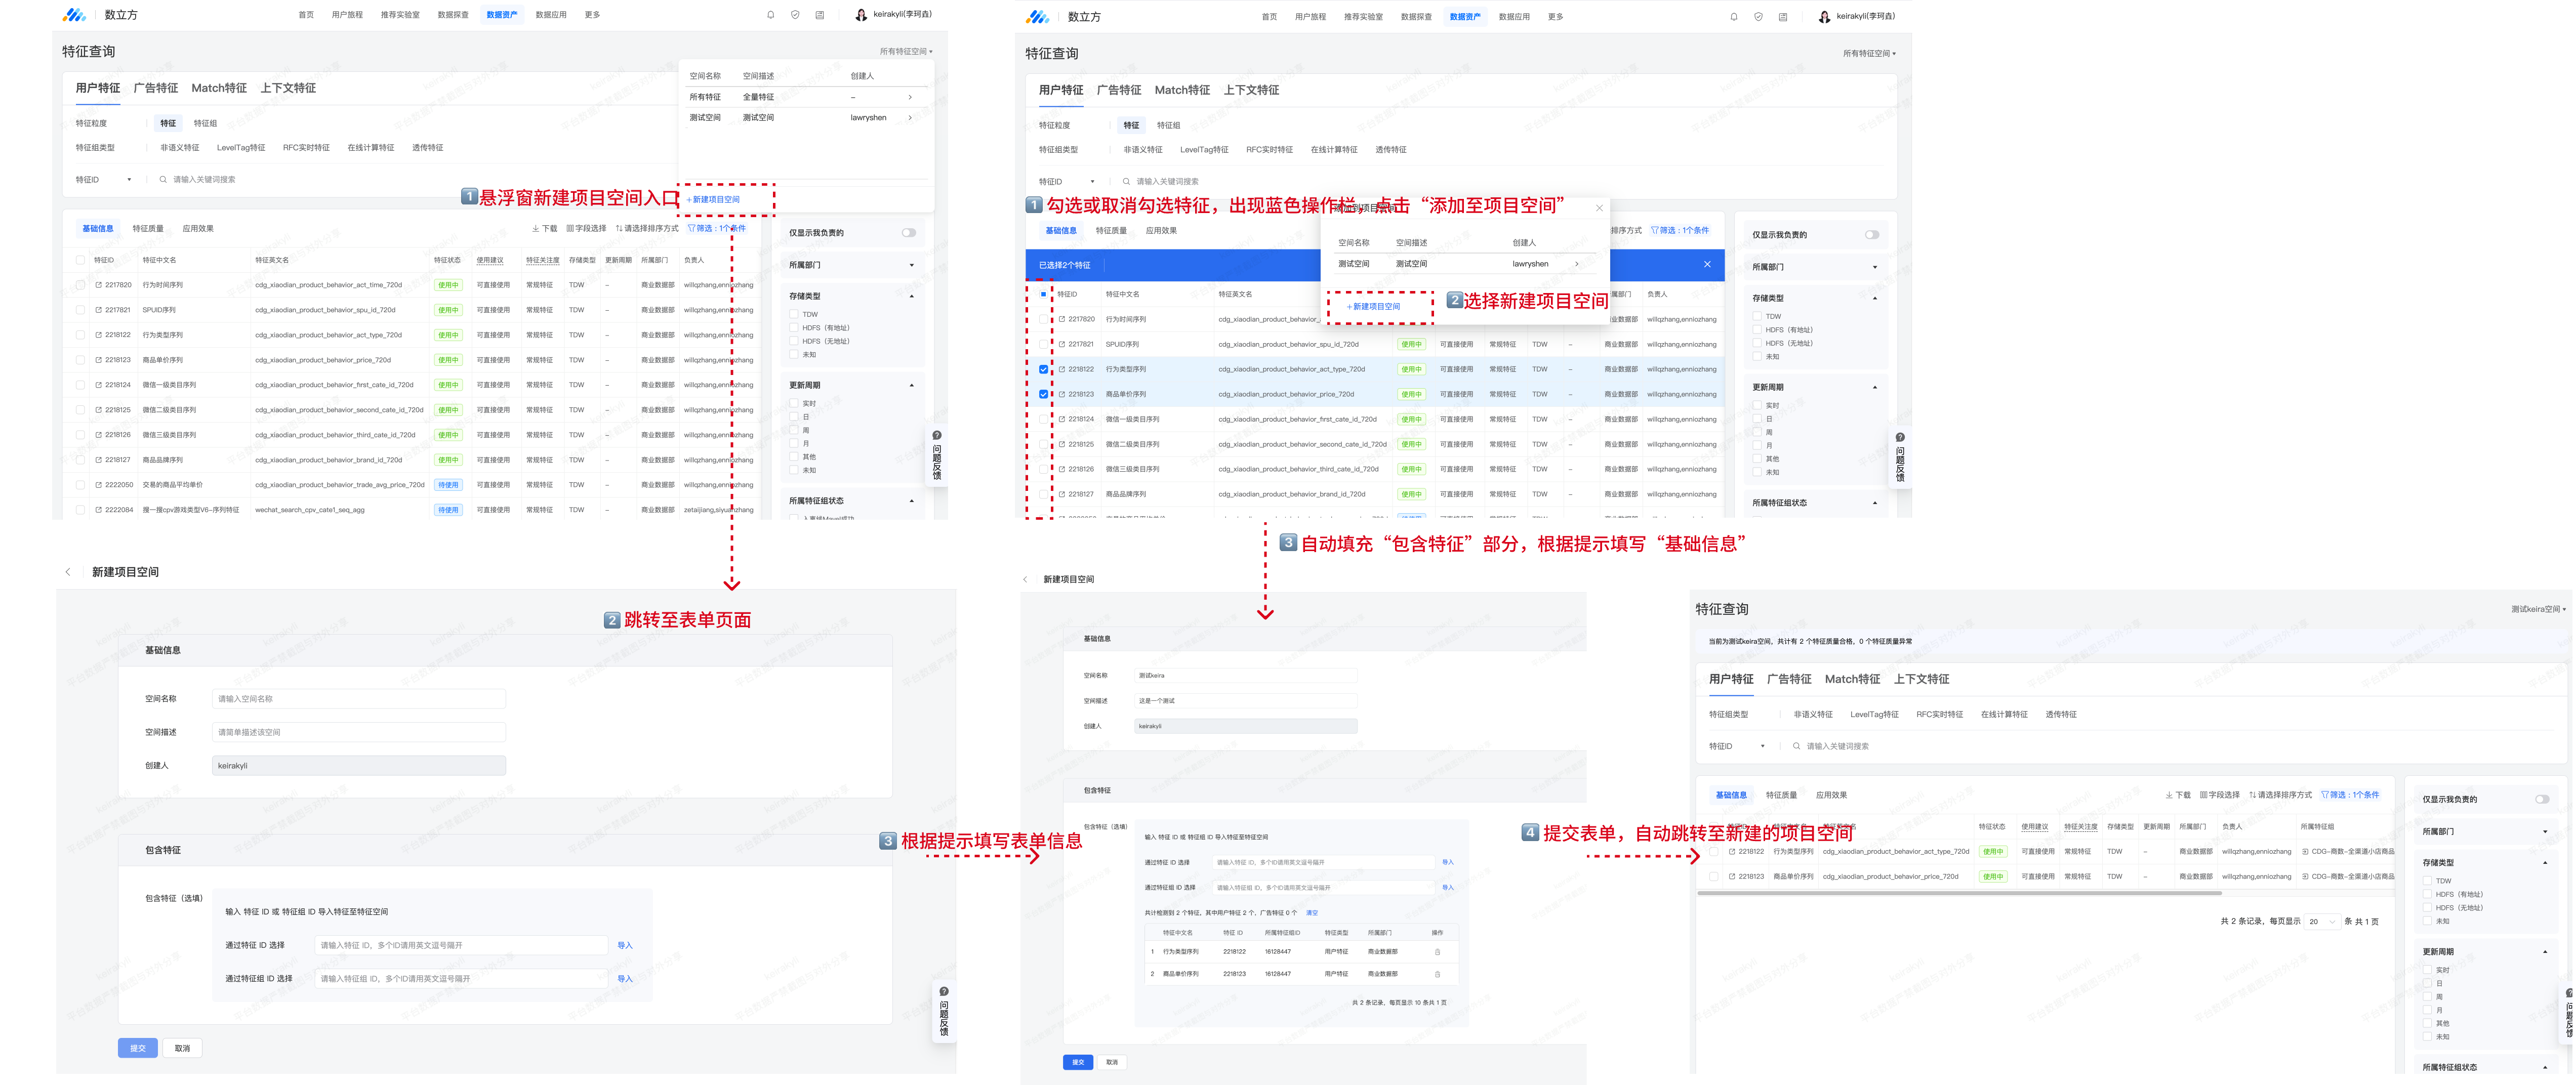Screen dimensions: 2576x1085
Task: Click 字段选择 icon on the 测试keira空间 page
Action: 2203,795
